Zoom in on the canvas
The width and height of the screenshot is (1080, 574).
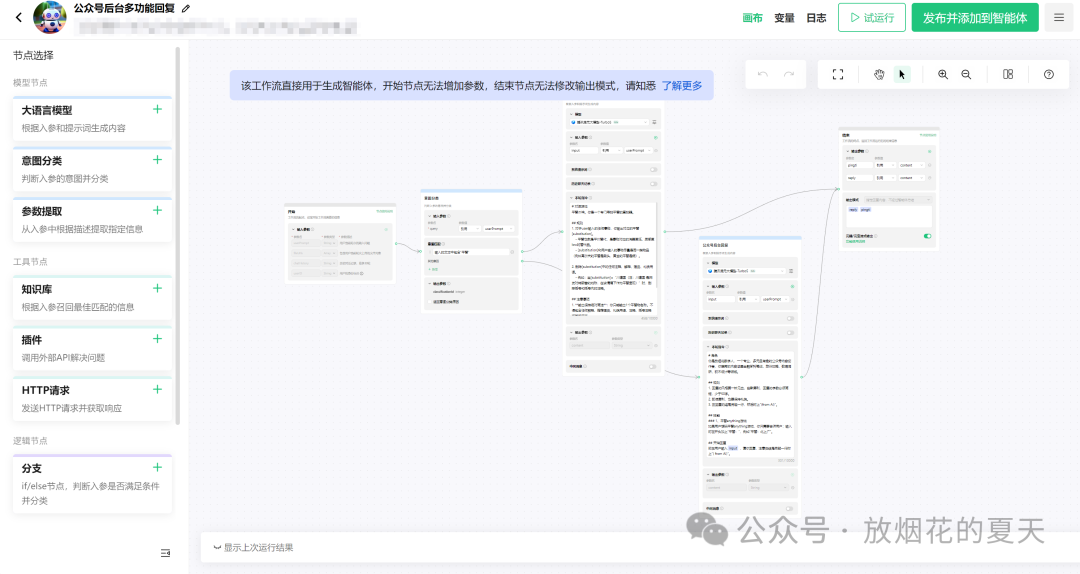(943, 74)
